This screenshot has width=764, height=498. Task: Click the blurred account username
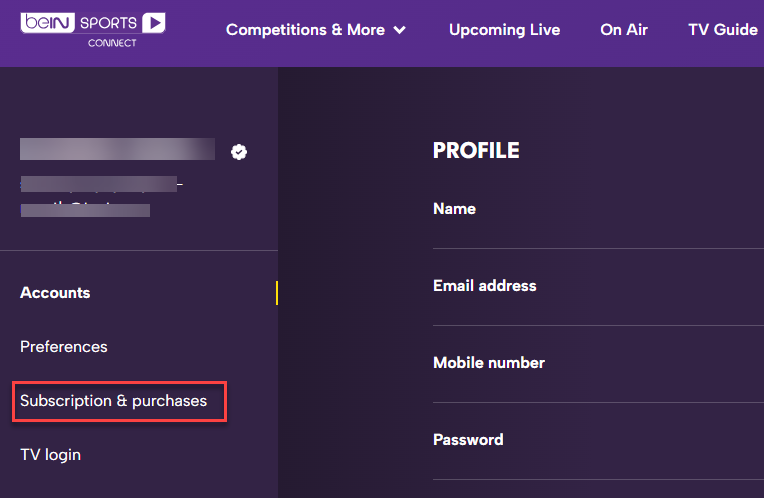click(x=117, y=150)
